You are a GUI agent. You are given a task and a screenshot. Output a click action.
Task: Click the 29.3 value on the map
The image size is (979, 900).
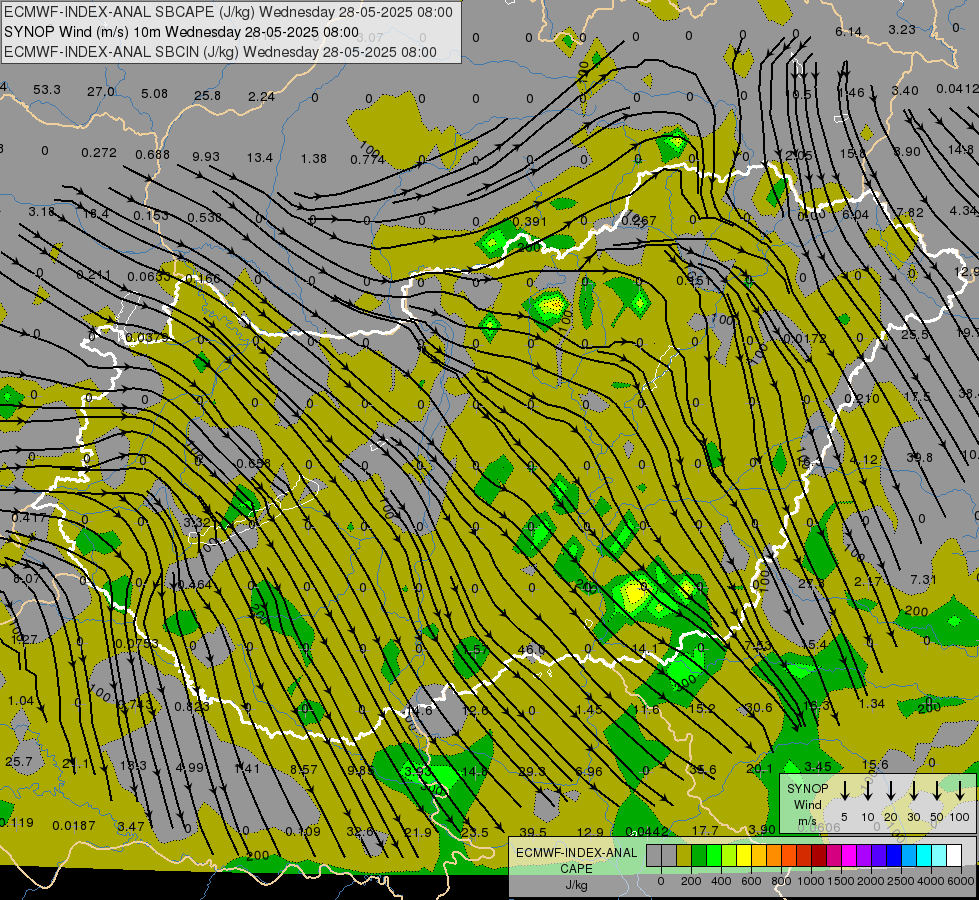click(x=532, y=771)
